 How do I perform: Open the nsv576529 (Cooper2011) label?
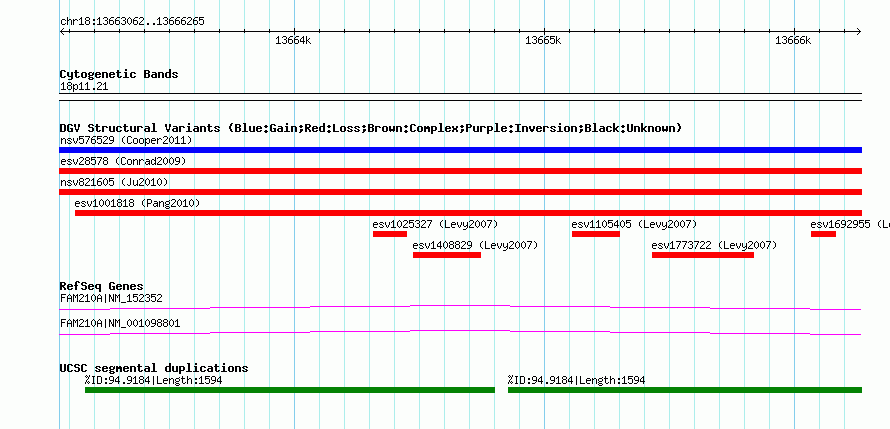126,140
